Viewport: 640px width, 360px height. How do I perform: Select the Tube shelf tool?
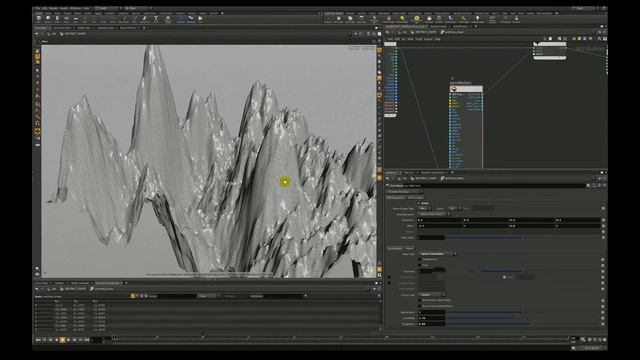pos(57,18)
